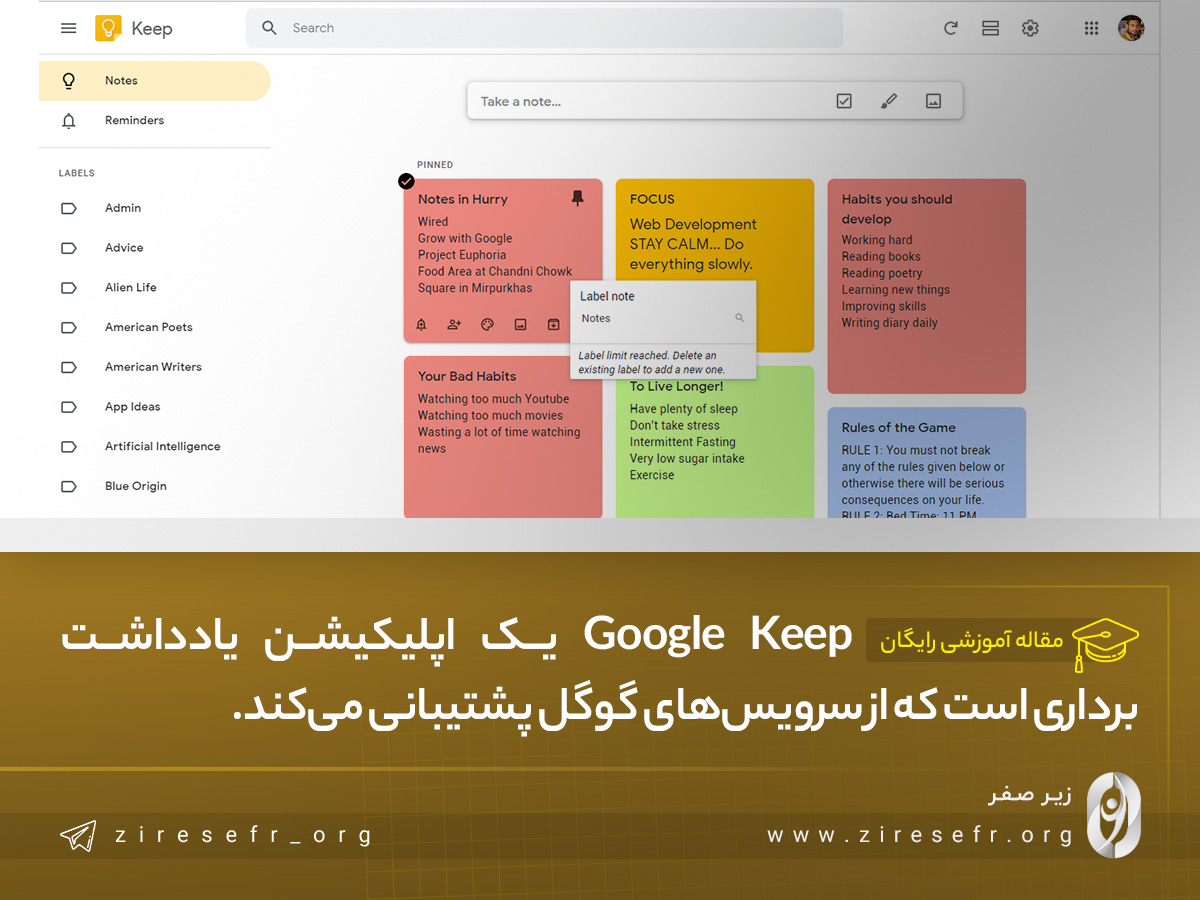The image size is (1200, 900).
Task: Open the Admin label
Action: tap(123, 208)
